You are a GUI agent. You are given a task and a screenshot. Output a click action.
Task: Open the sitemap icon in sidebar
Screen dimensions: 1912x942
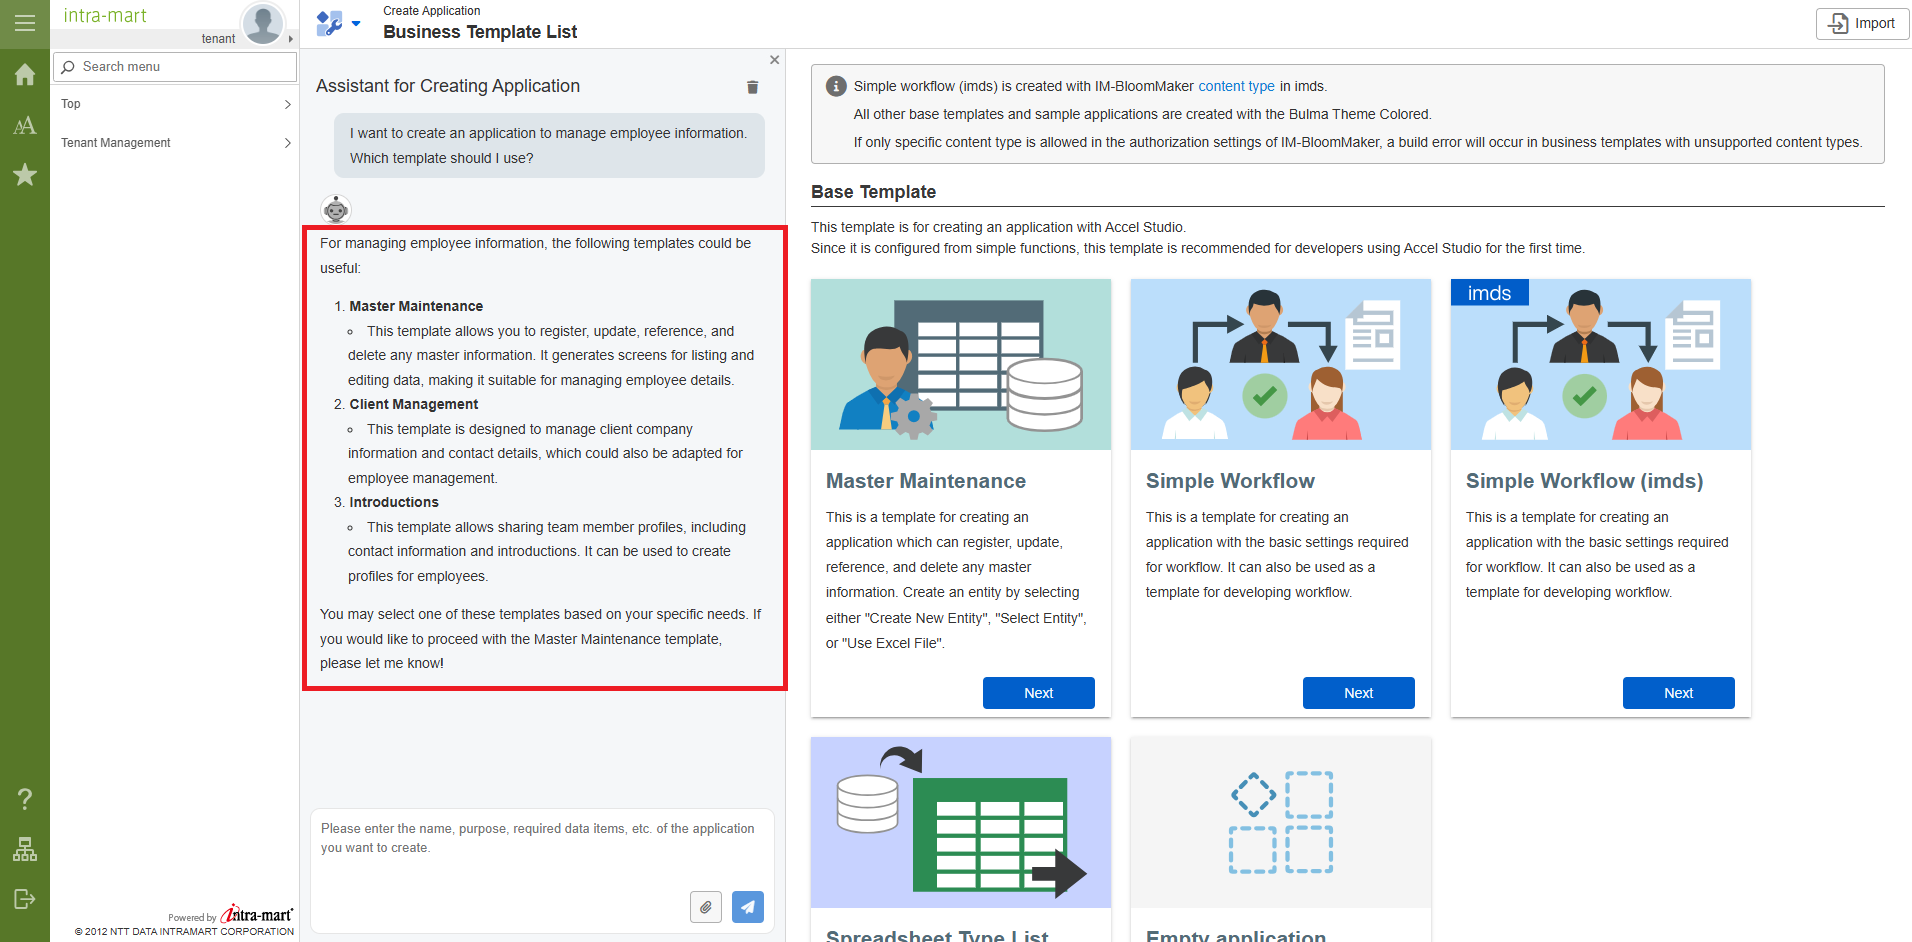(x=24, y=849)
